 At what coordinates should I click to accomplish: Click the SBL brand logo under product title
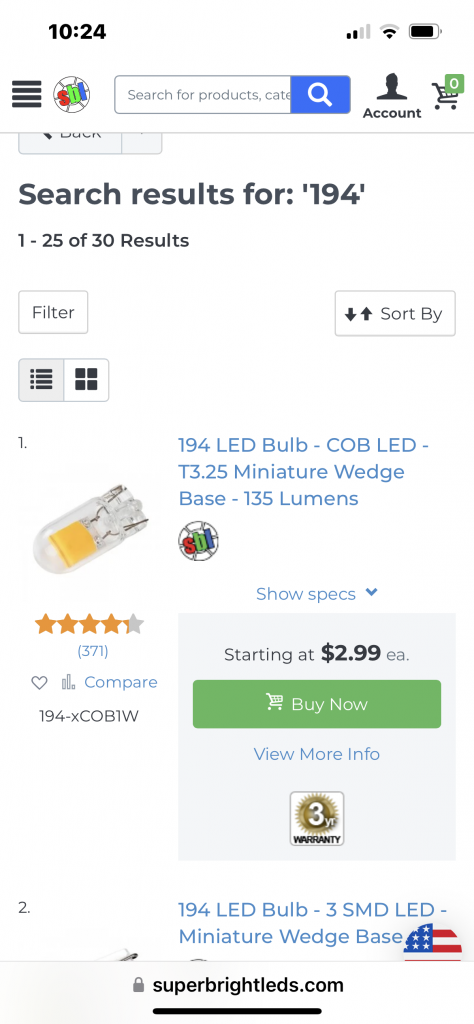click(198, 541)
